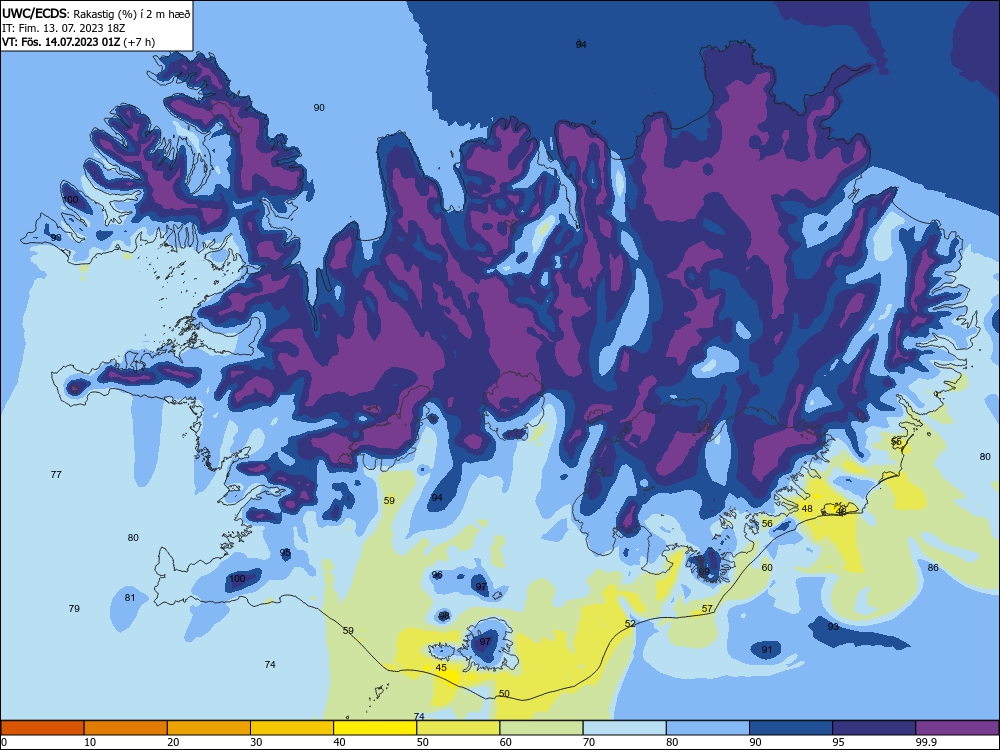Click the dark orange 0–10 legend swatch
1000x750 pixels.
tap(42, 728)
